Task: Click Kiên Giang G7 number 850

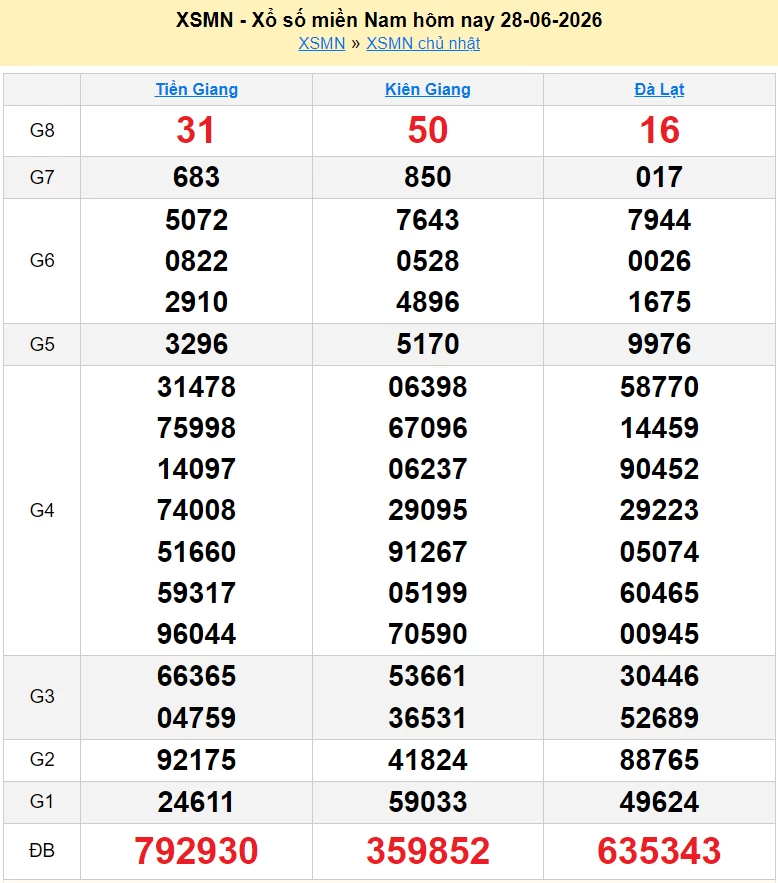Action: coord(428,177)
